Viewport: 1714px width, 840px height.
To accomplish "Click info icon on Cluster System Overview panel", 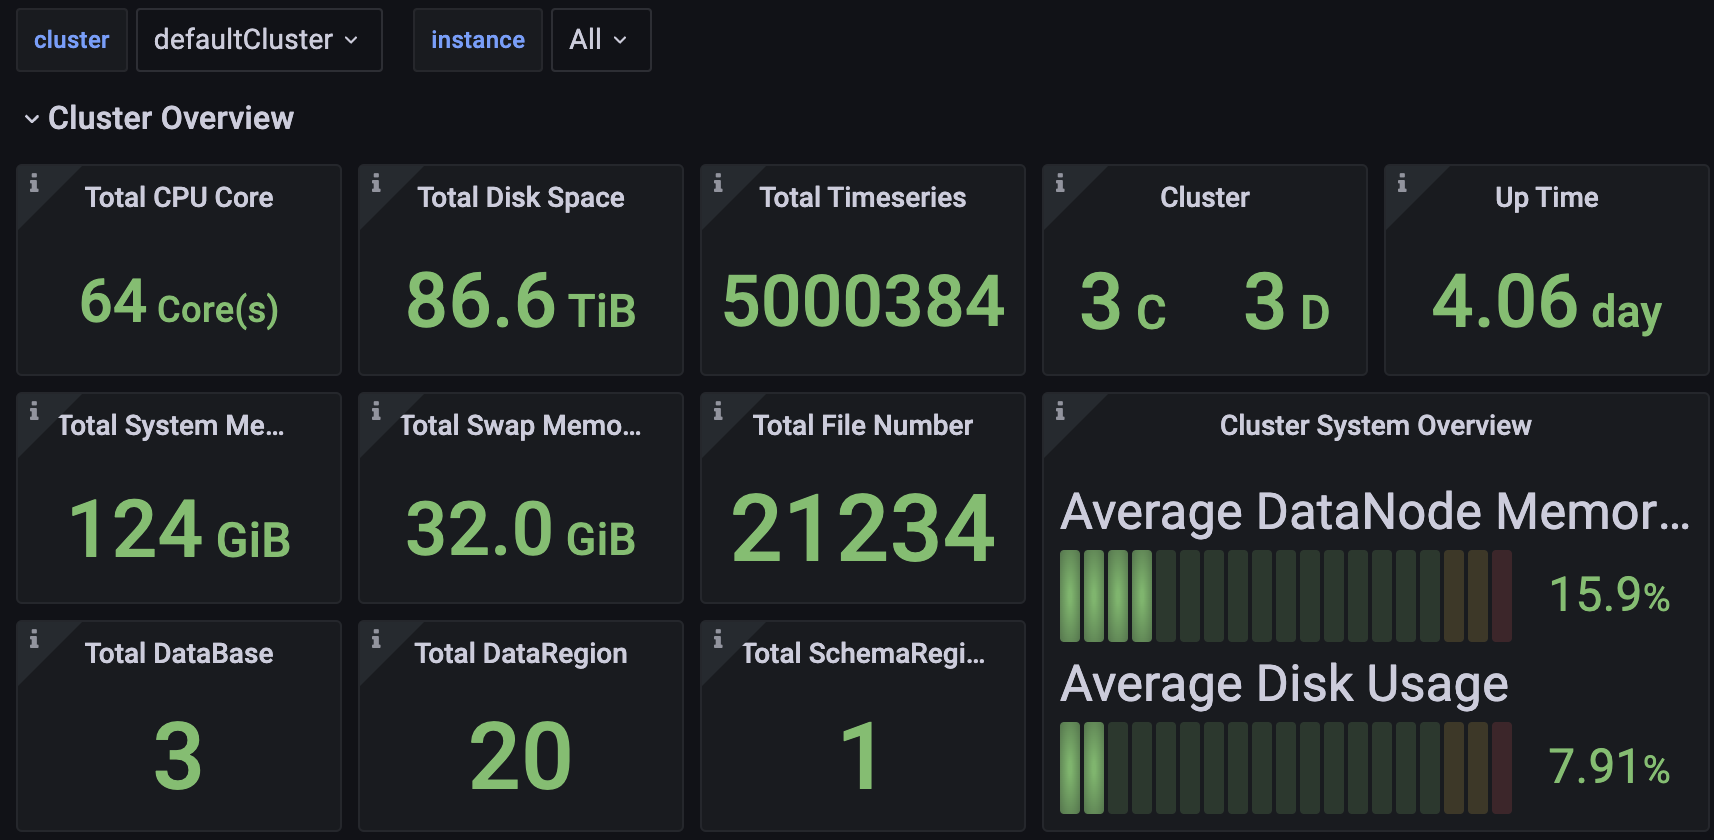I will 1060,411.
